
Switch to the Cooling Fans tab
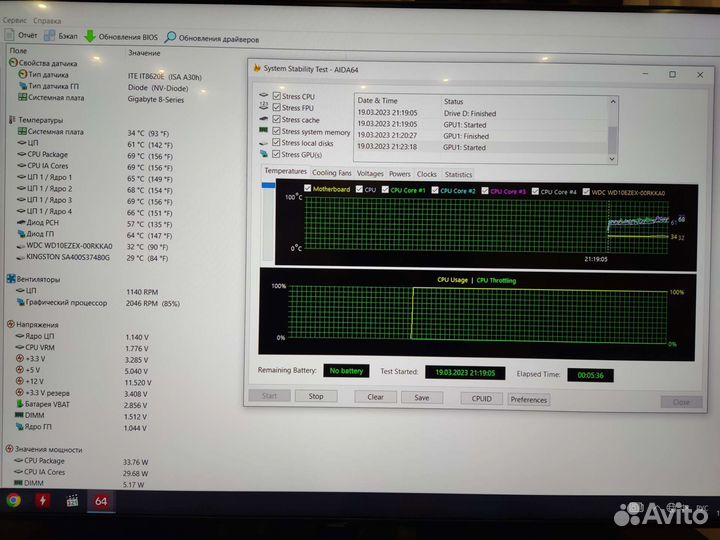tap(332, 174)
